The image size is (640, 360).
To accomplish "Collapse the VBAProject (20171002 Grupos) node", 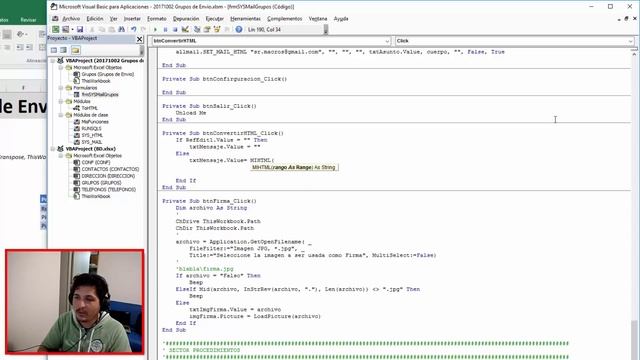I will point(53,61).
